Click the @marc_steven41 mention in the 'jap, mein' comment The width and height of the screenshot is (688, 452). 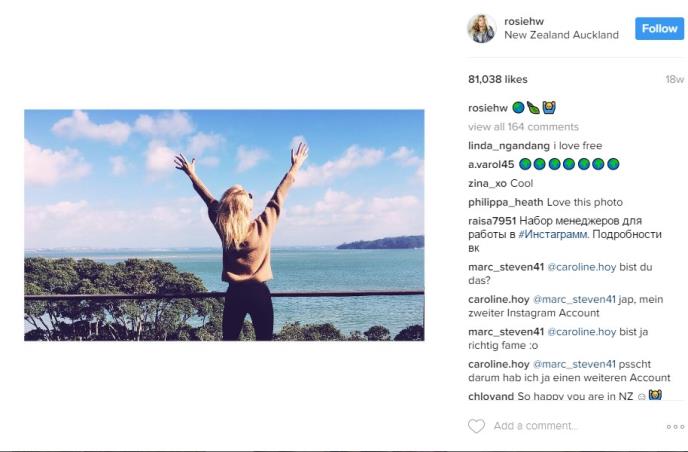pyautogui.click(x=578, y=299)
